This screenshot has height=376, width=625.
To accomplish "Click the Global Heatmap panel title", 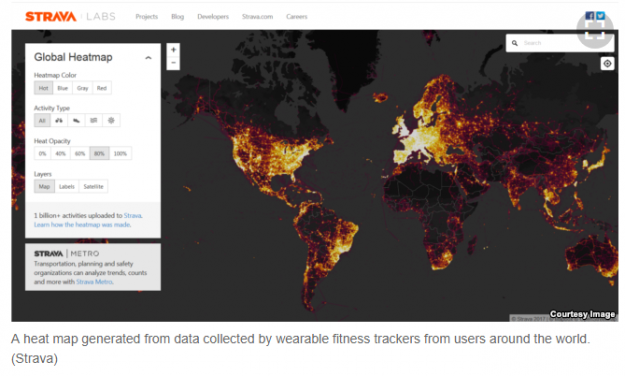I will (x=73, y=57).
